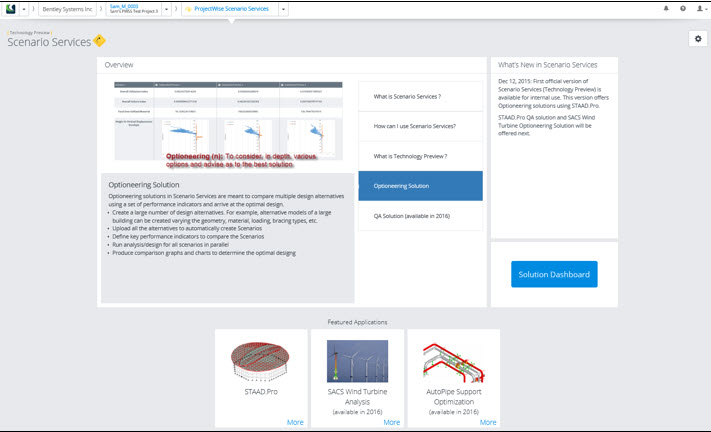711x432 pixels.
Task: Select 'QA Solution (available in 2016)' tab
Action: 420,216
